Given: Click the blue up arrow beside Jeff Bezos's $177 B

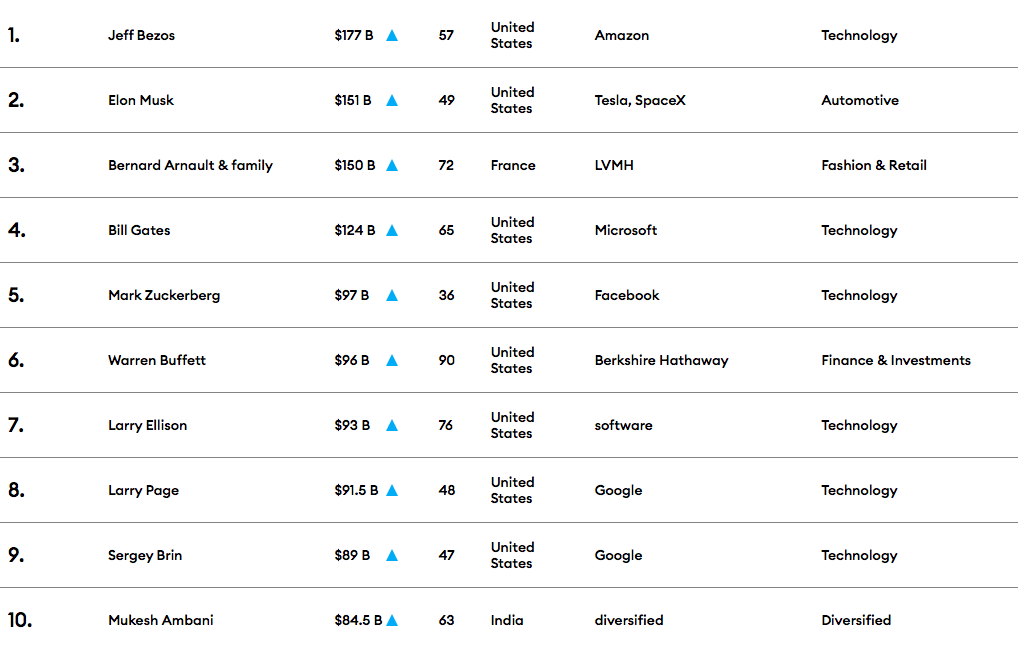Looking at the screenshot, I should tap(392, 36).
